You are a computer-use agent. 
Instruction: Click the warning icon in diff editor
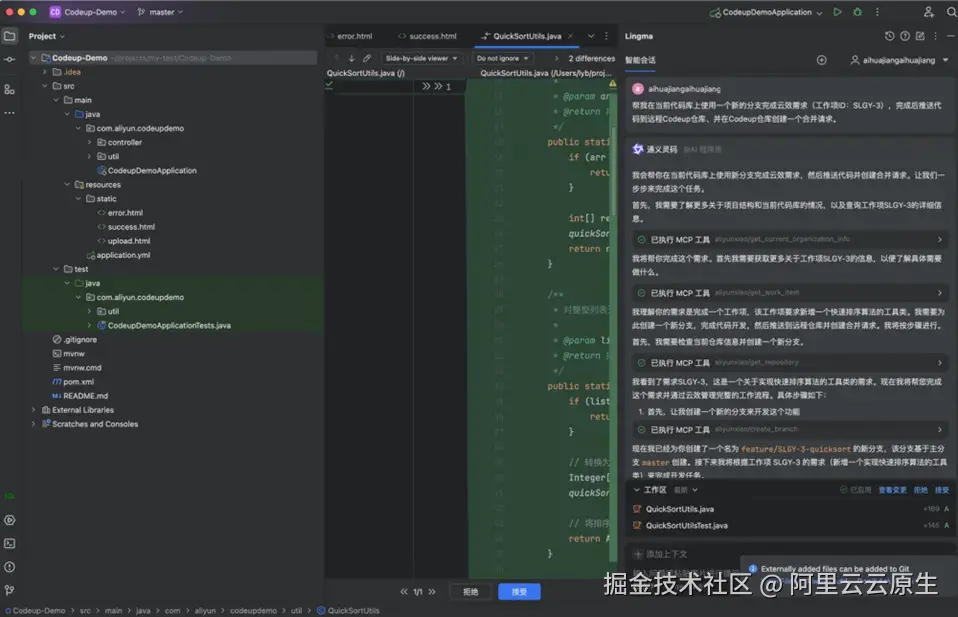pyautogui.click(x=612, y=83)
